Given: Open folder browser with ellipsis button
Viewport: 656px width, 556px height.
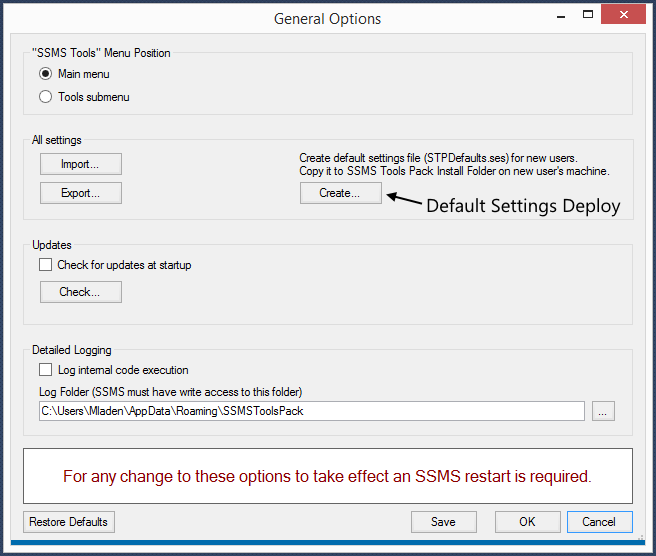Looking at the screenshot, I should [x=603, y=411].
